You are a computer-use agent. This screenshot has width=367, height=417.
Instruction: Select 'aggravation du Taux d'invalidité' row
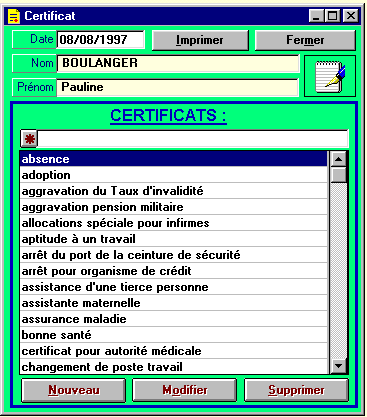(174, 191)
